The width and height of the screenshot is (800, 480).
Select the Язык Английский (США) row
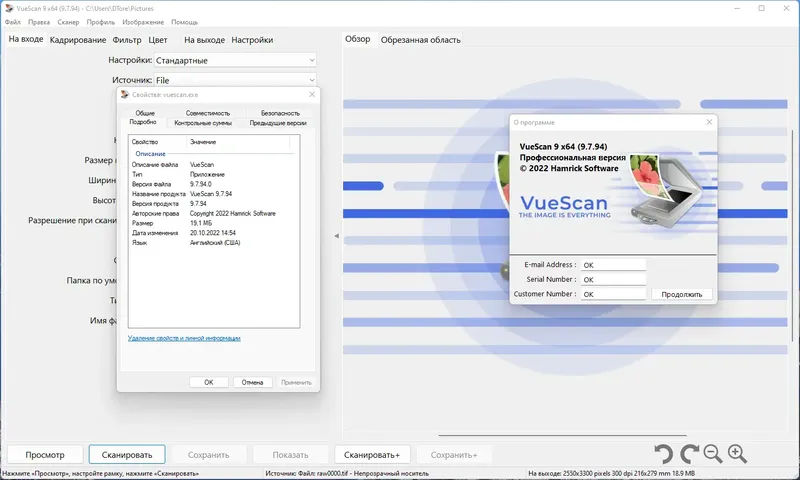tap(213, 243)
